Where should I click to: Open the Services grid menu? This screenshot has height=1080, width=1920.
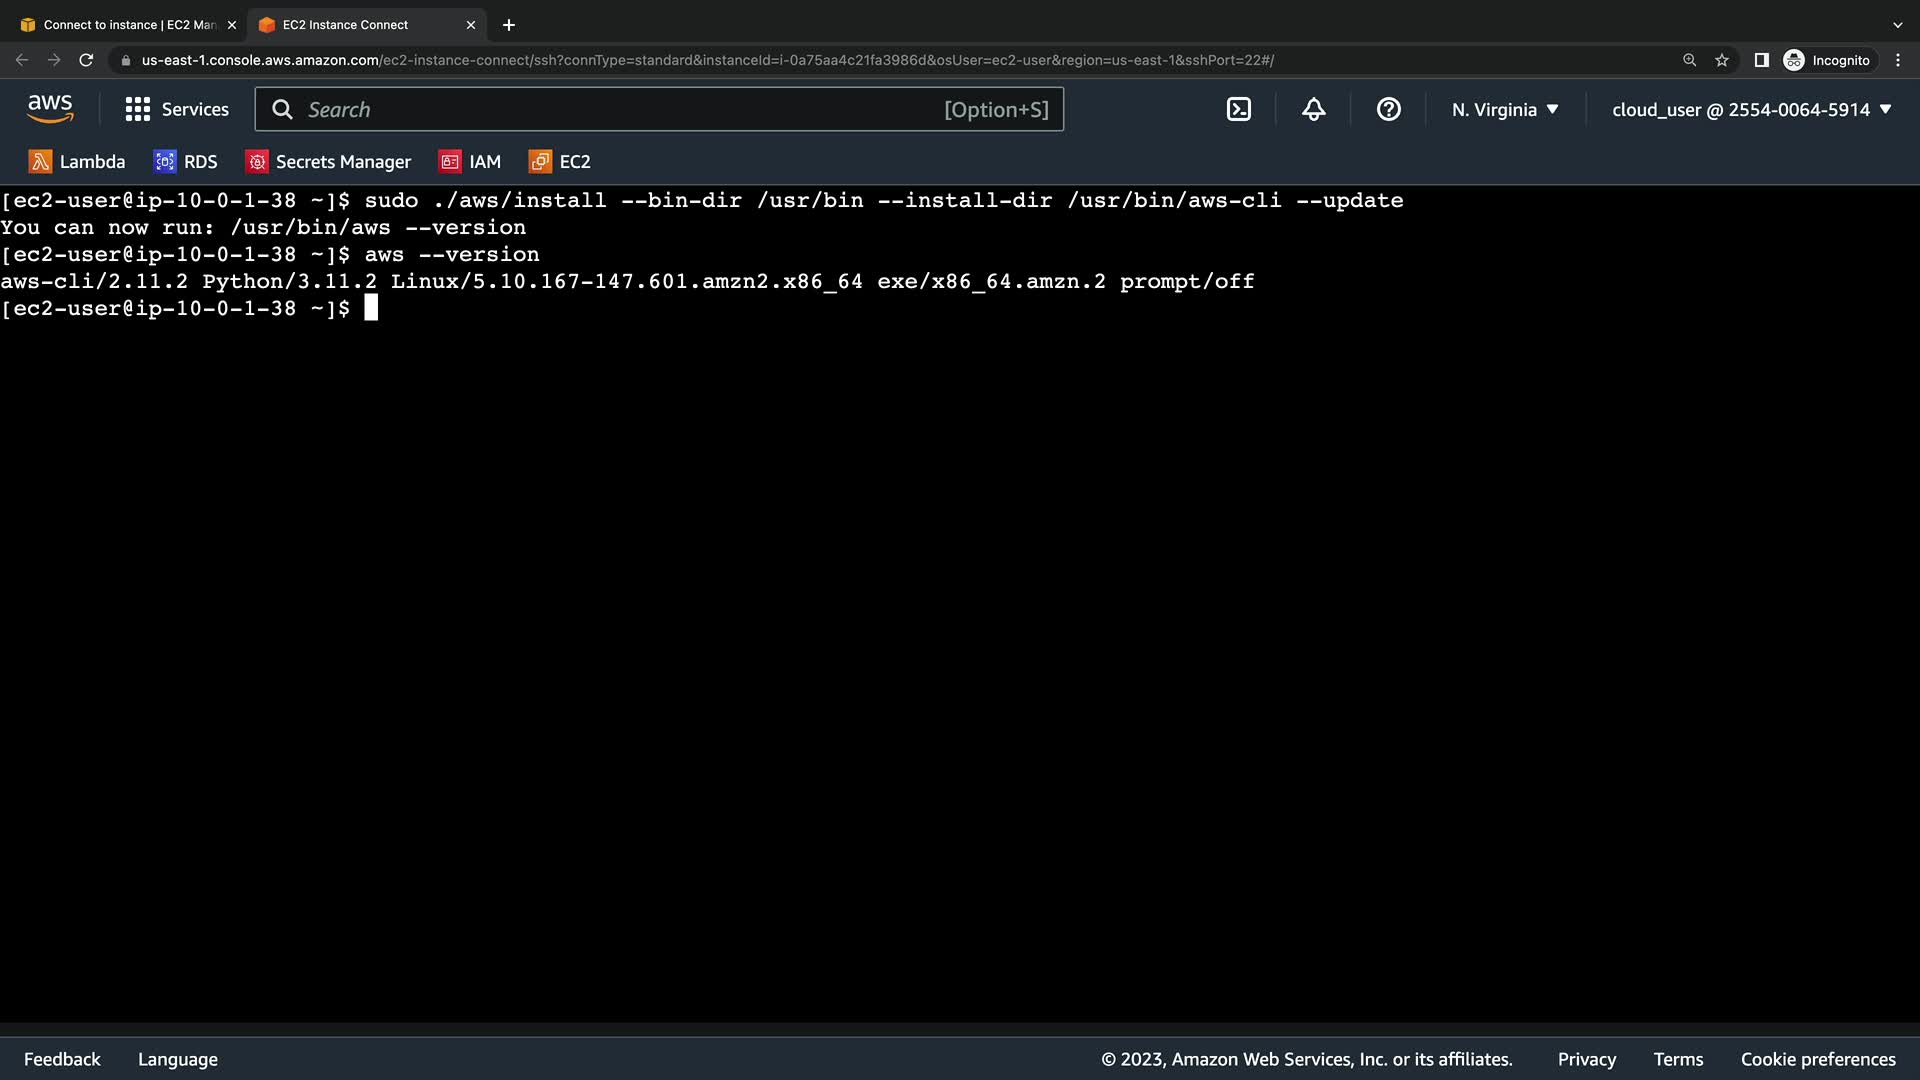[177, 110]
